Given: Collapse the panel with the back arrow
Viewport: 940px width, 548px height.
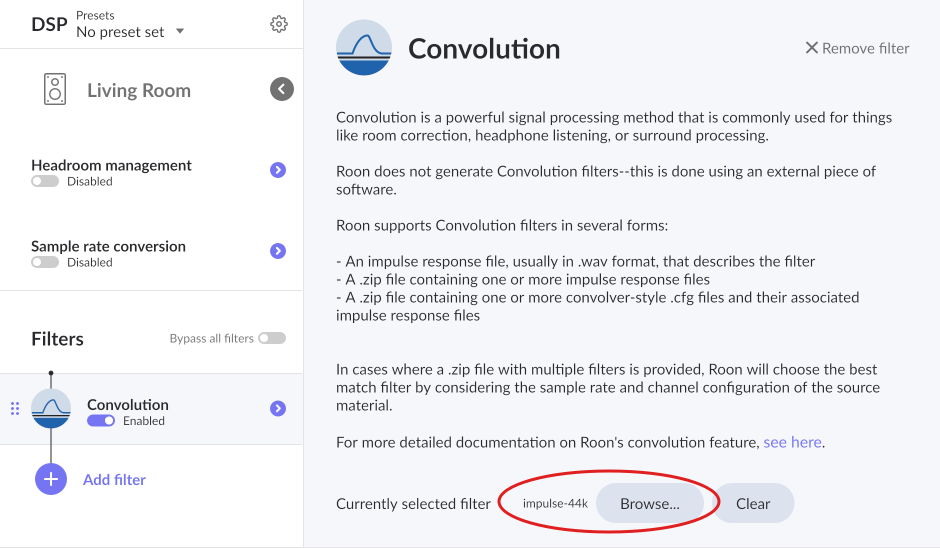Looking at the screenshot, I should pos(282,89).
